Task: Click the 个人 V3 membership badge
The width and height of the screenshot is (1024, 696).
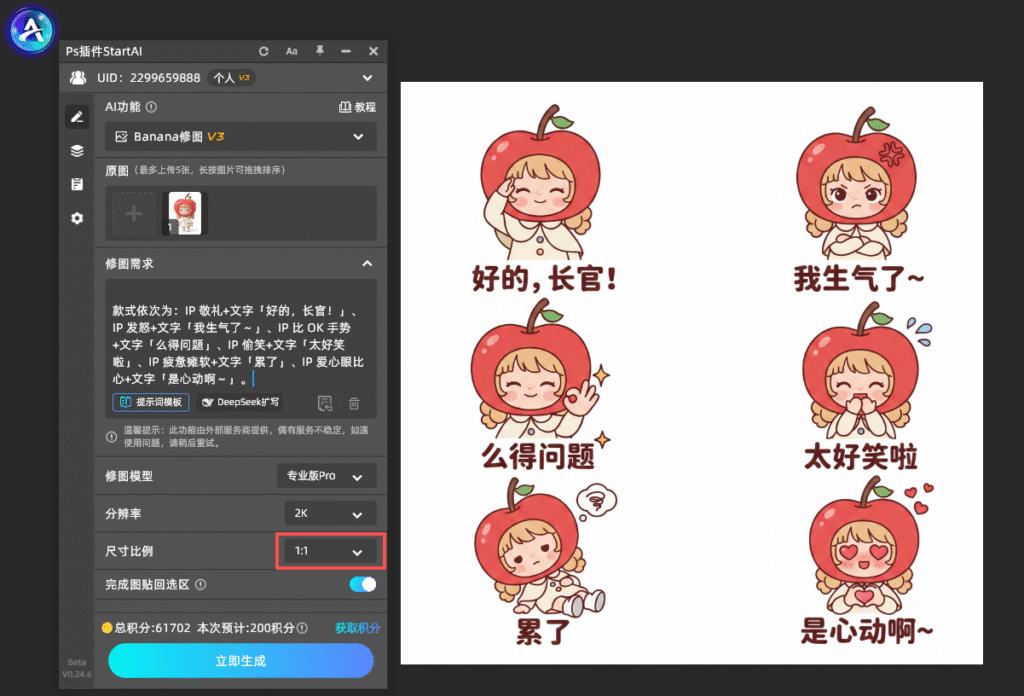Action: pos(232,78)
